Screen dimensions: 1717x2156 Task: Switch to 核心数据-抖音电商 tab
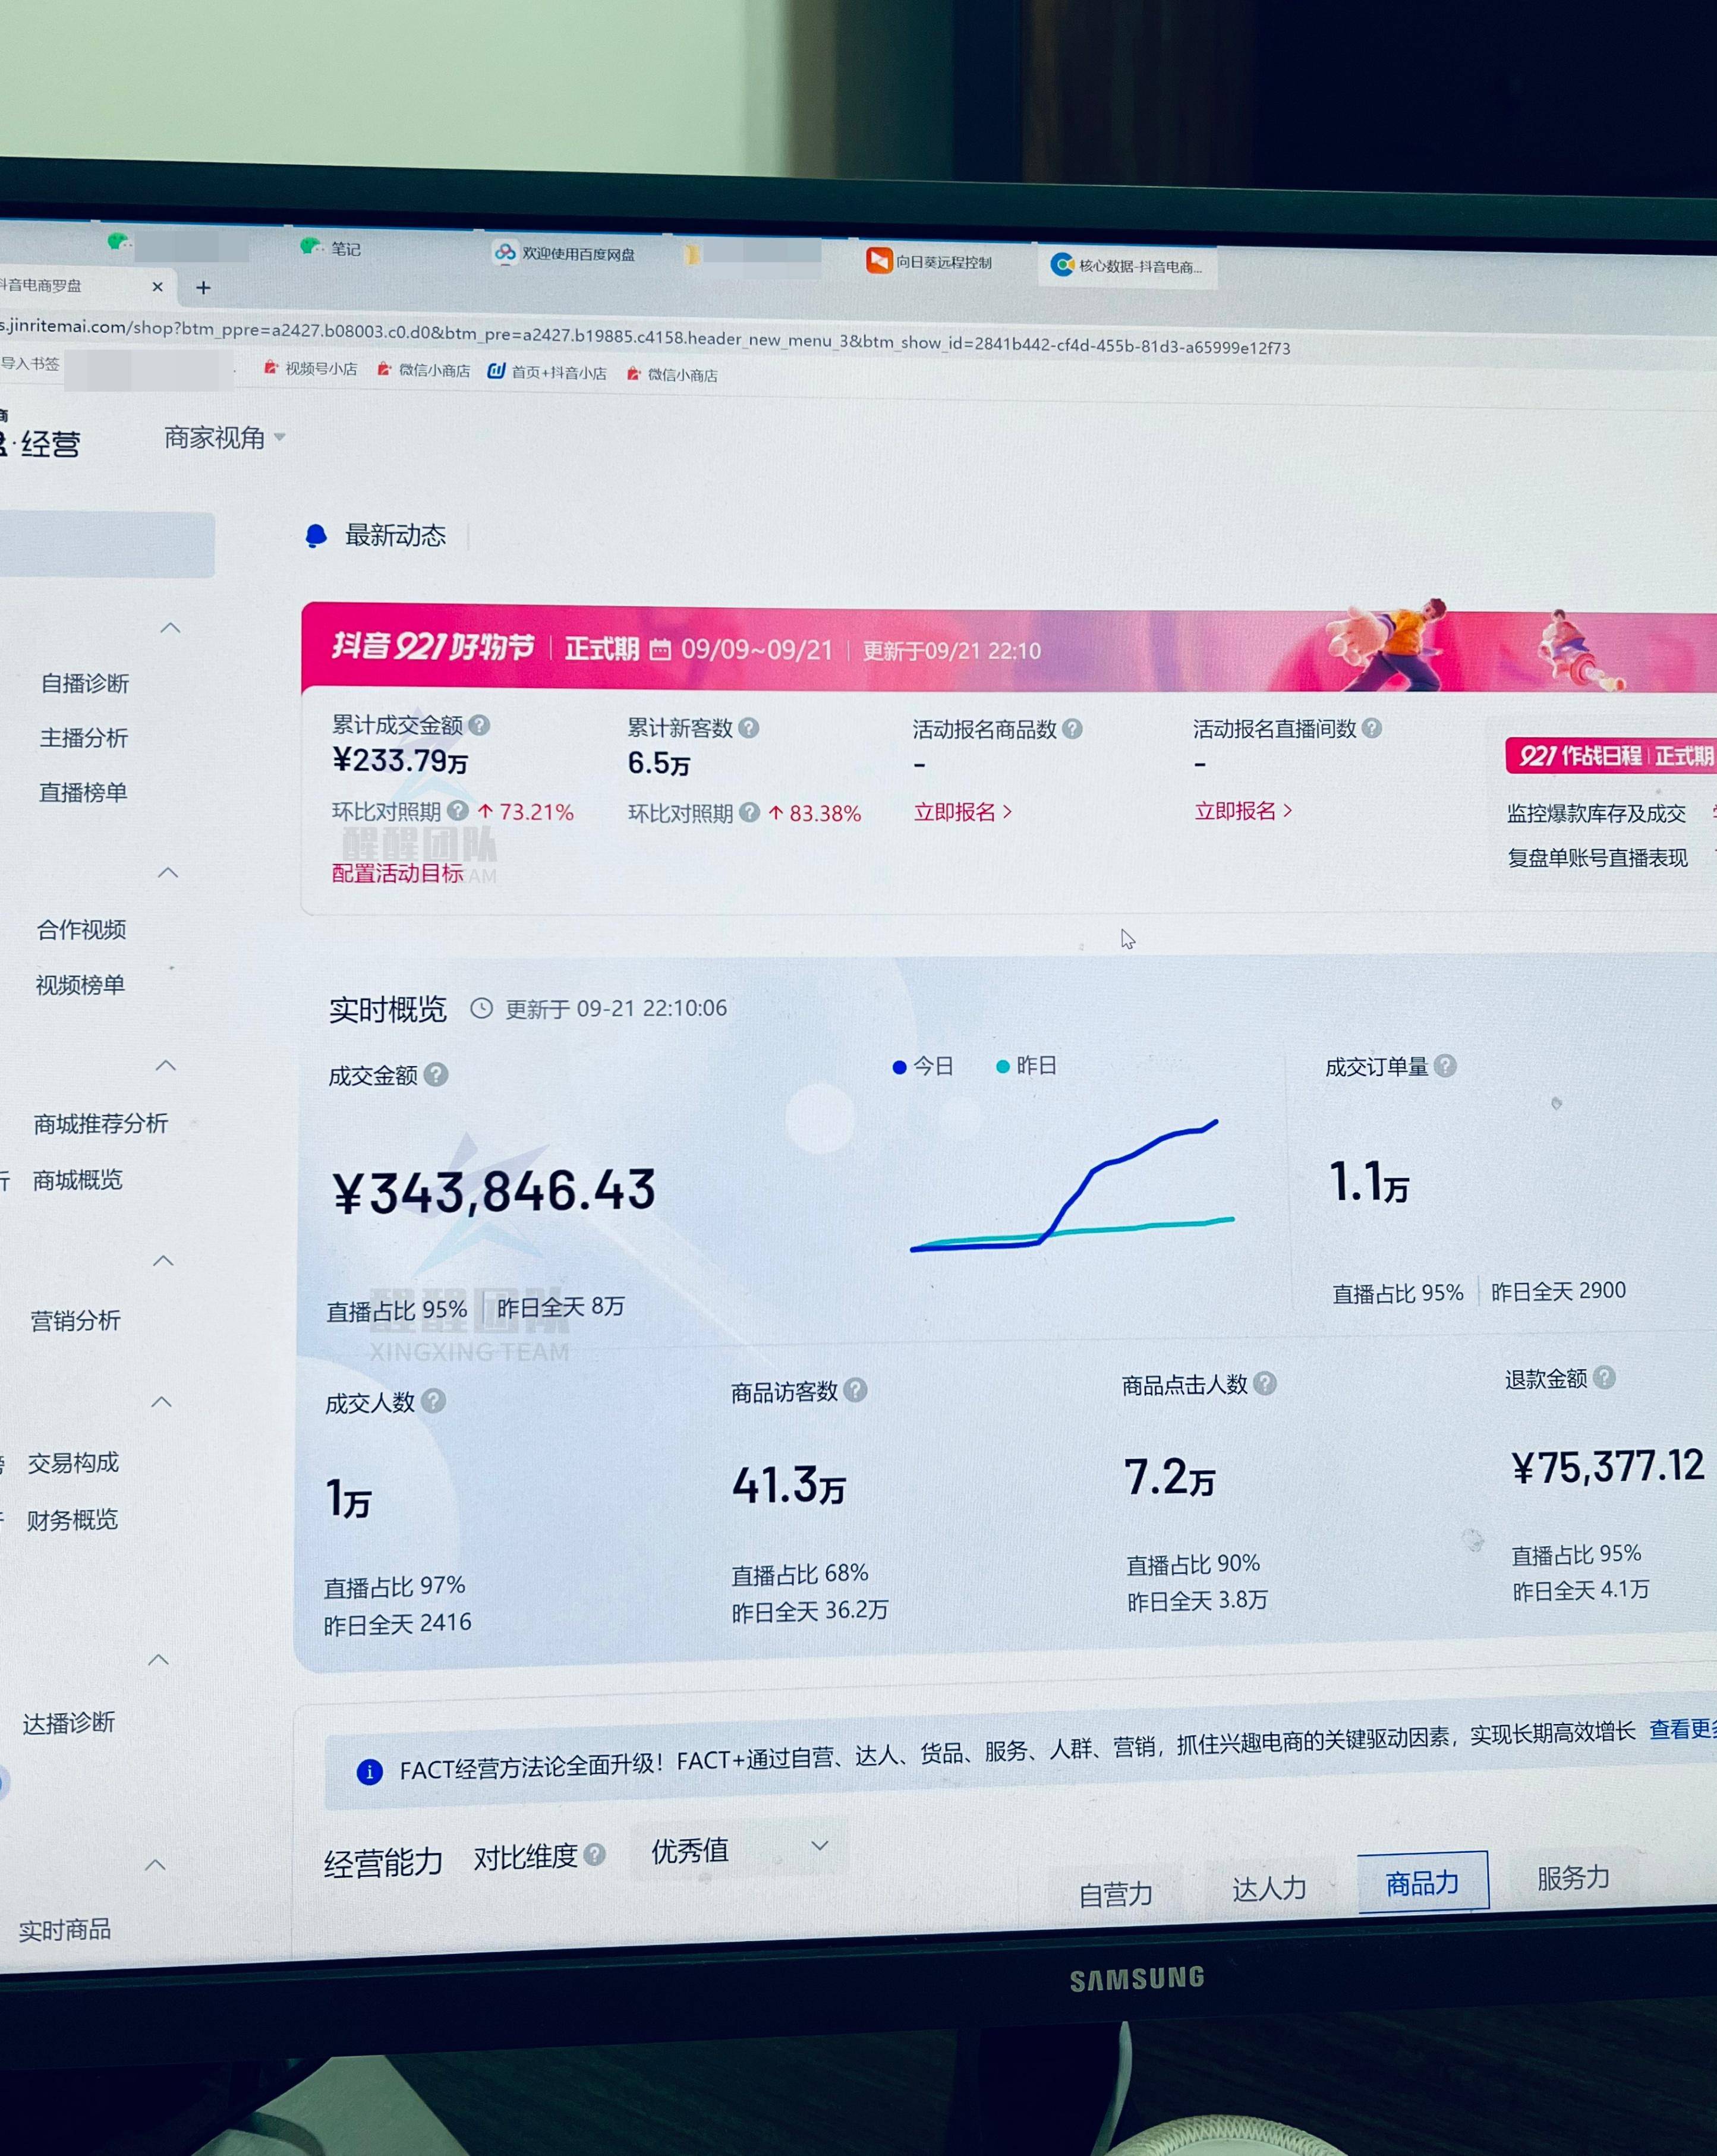tap(1127, 265)
